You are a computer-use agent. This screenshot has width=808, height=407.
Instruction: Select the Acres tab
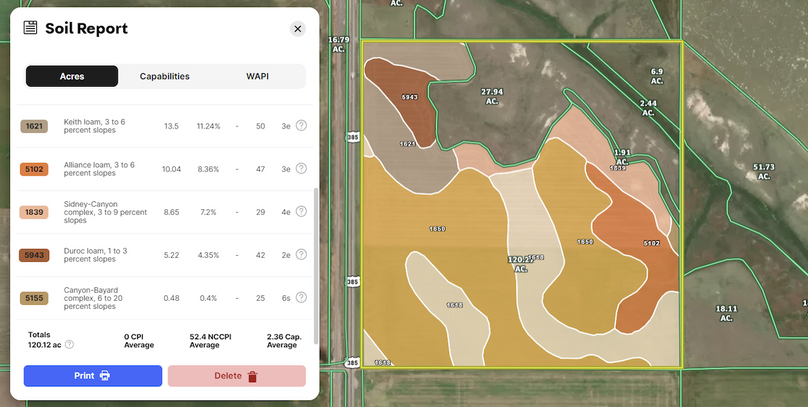(72, 76)
